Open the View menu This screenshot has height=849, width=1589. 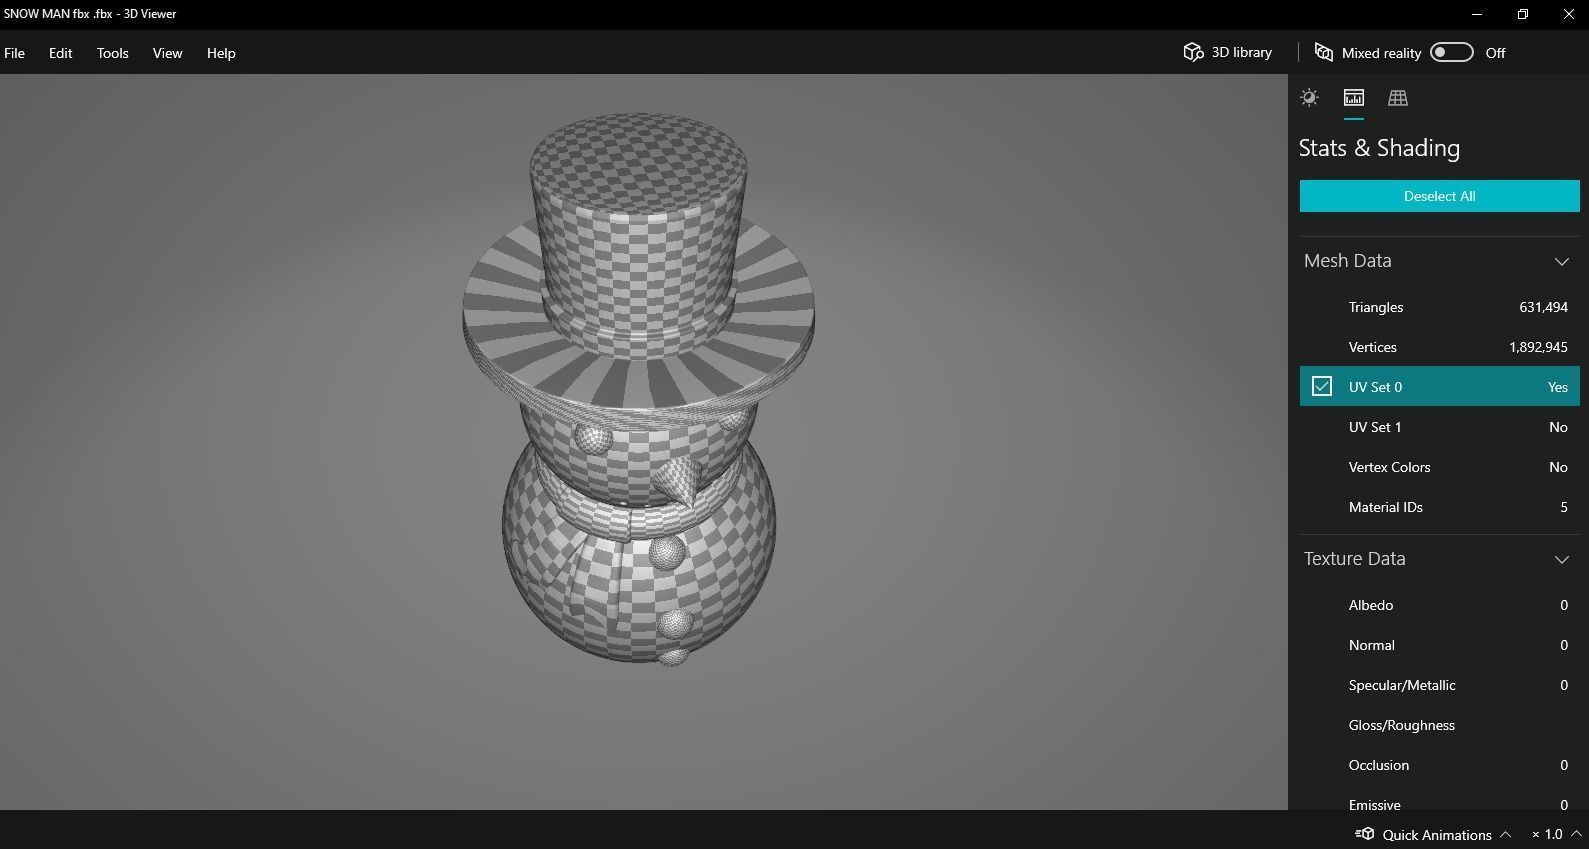click(167, 53)
